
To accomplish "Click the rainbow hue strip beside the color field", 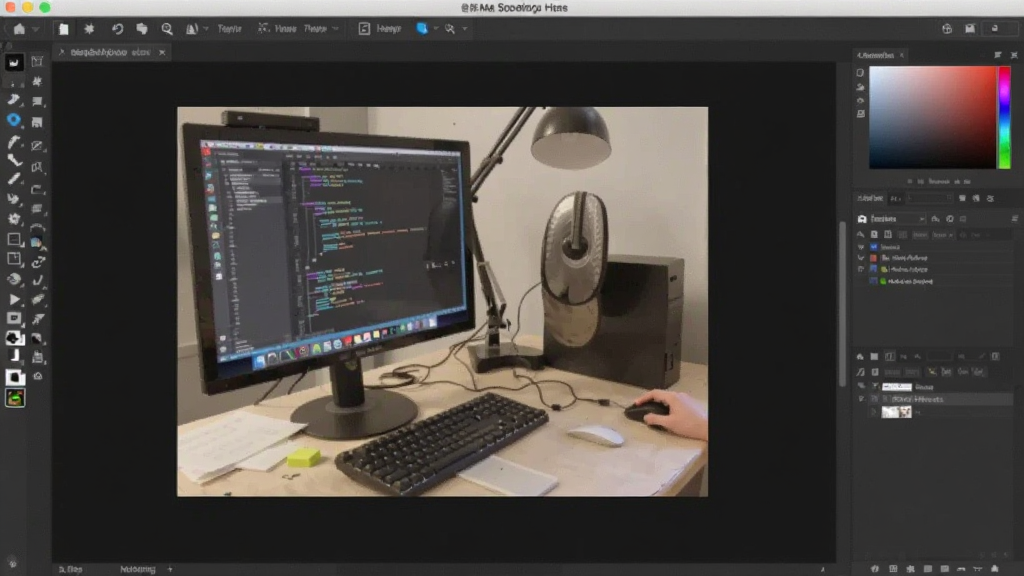I will (1004, 118).
